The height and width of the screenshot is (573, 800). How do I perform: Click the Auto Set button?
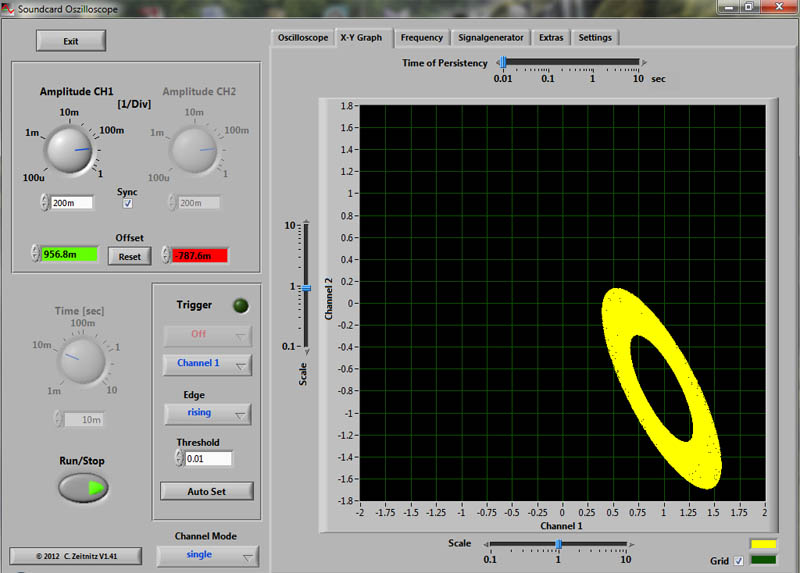206,491
